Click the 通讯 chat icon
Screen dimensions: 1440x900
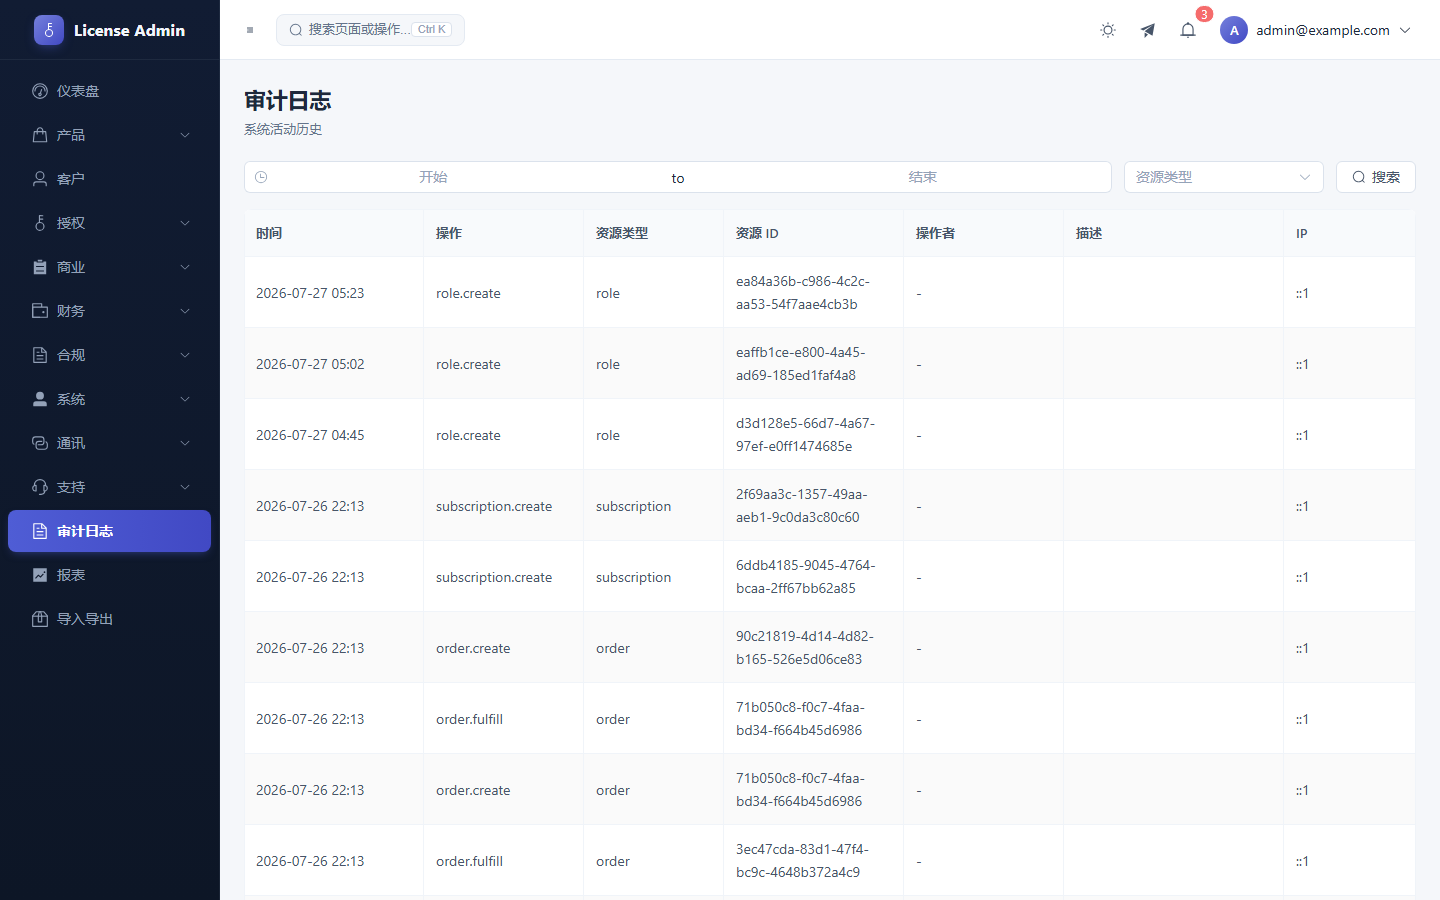(x=40, y=443)
